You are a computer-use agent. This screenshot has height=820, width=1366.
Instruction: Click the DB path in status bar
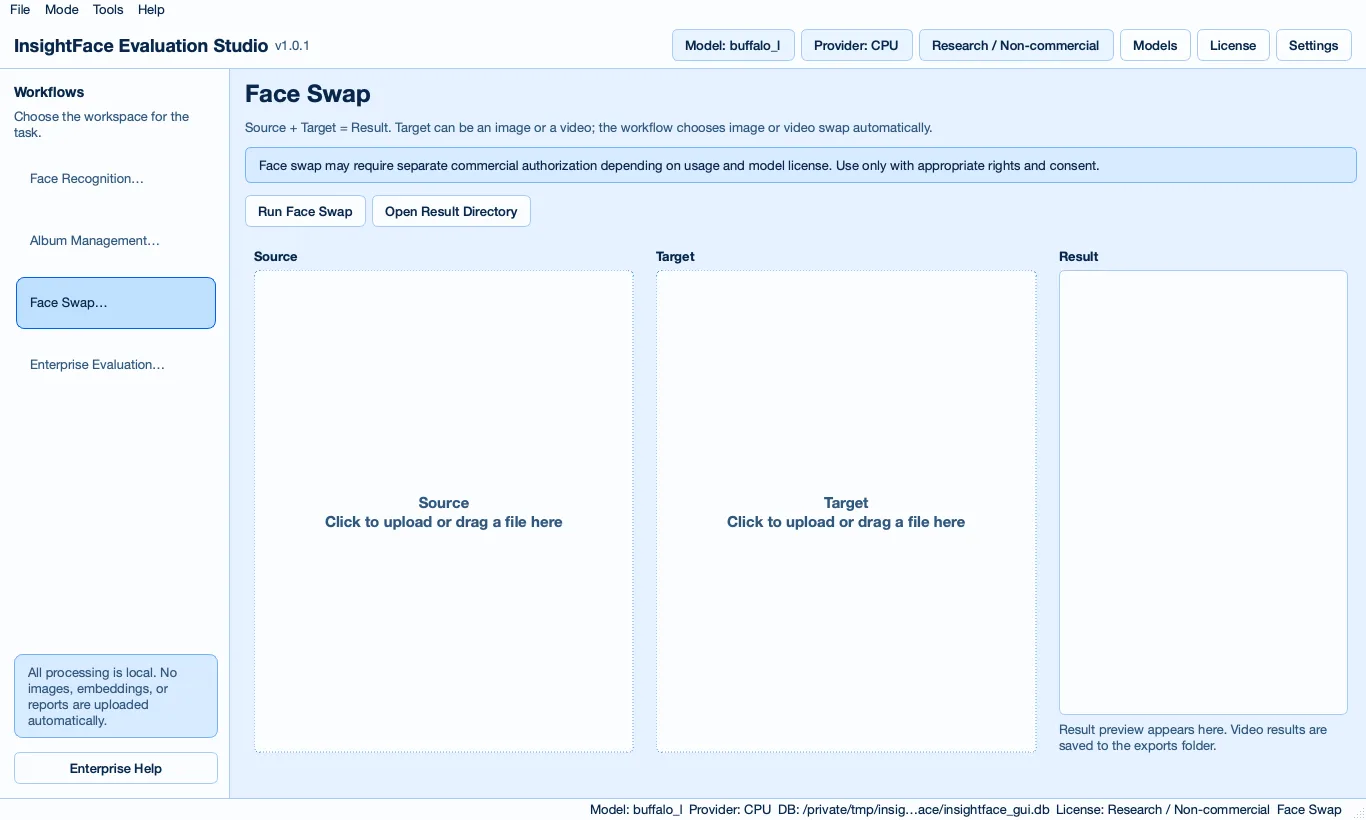914,810
